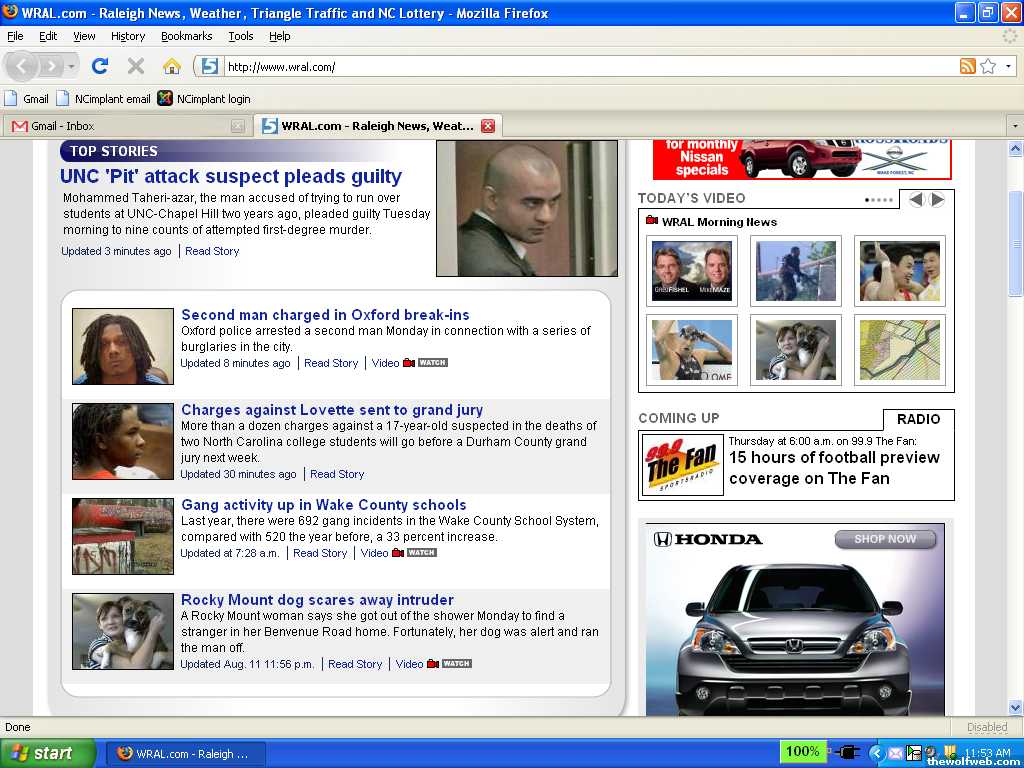Open the UNC 'Pit' attack headline
This screenshot has width=1024, height=768.
click(x=231, y=176)
